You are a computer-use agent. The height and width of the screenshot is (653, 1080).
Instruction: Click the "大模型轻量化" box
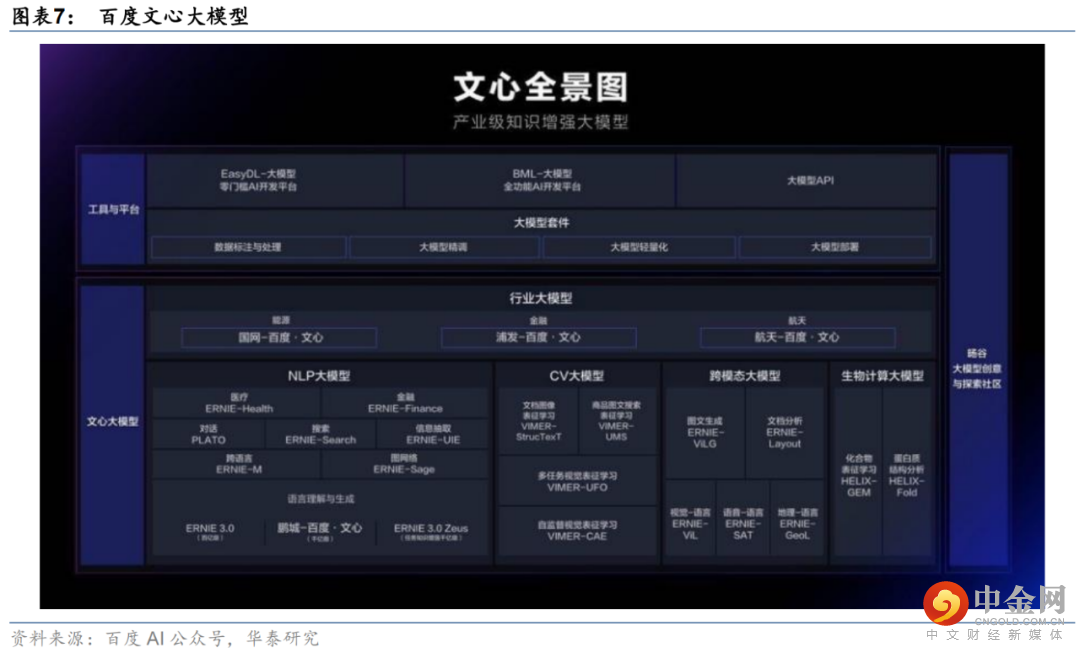point(638,247)
